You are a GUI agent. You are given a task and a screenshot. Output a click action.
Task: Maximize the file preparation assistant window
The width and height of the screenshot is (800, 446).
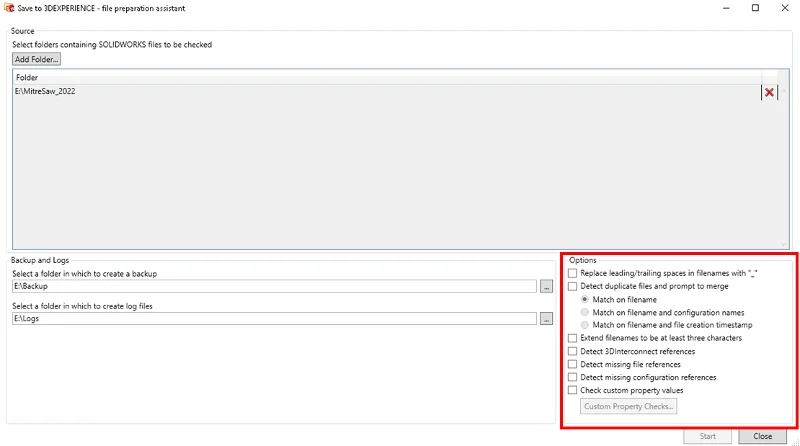(755, 8)
